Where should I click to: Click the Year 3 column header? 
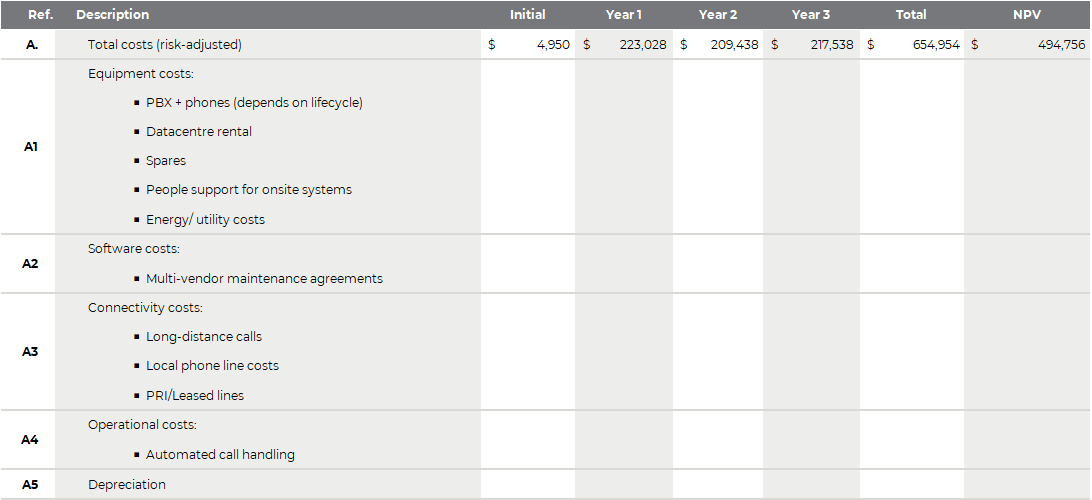[811, 15]
